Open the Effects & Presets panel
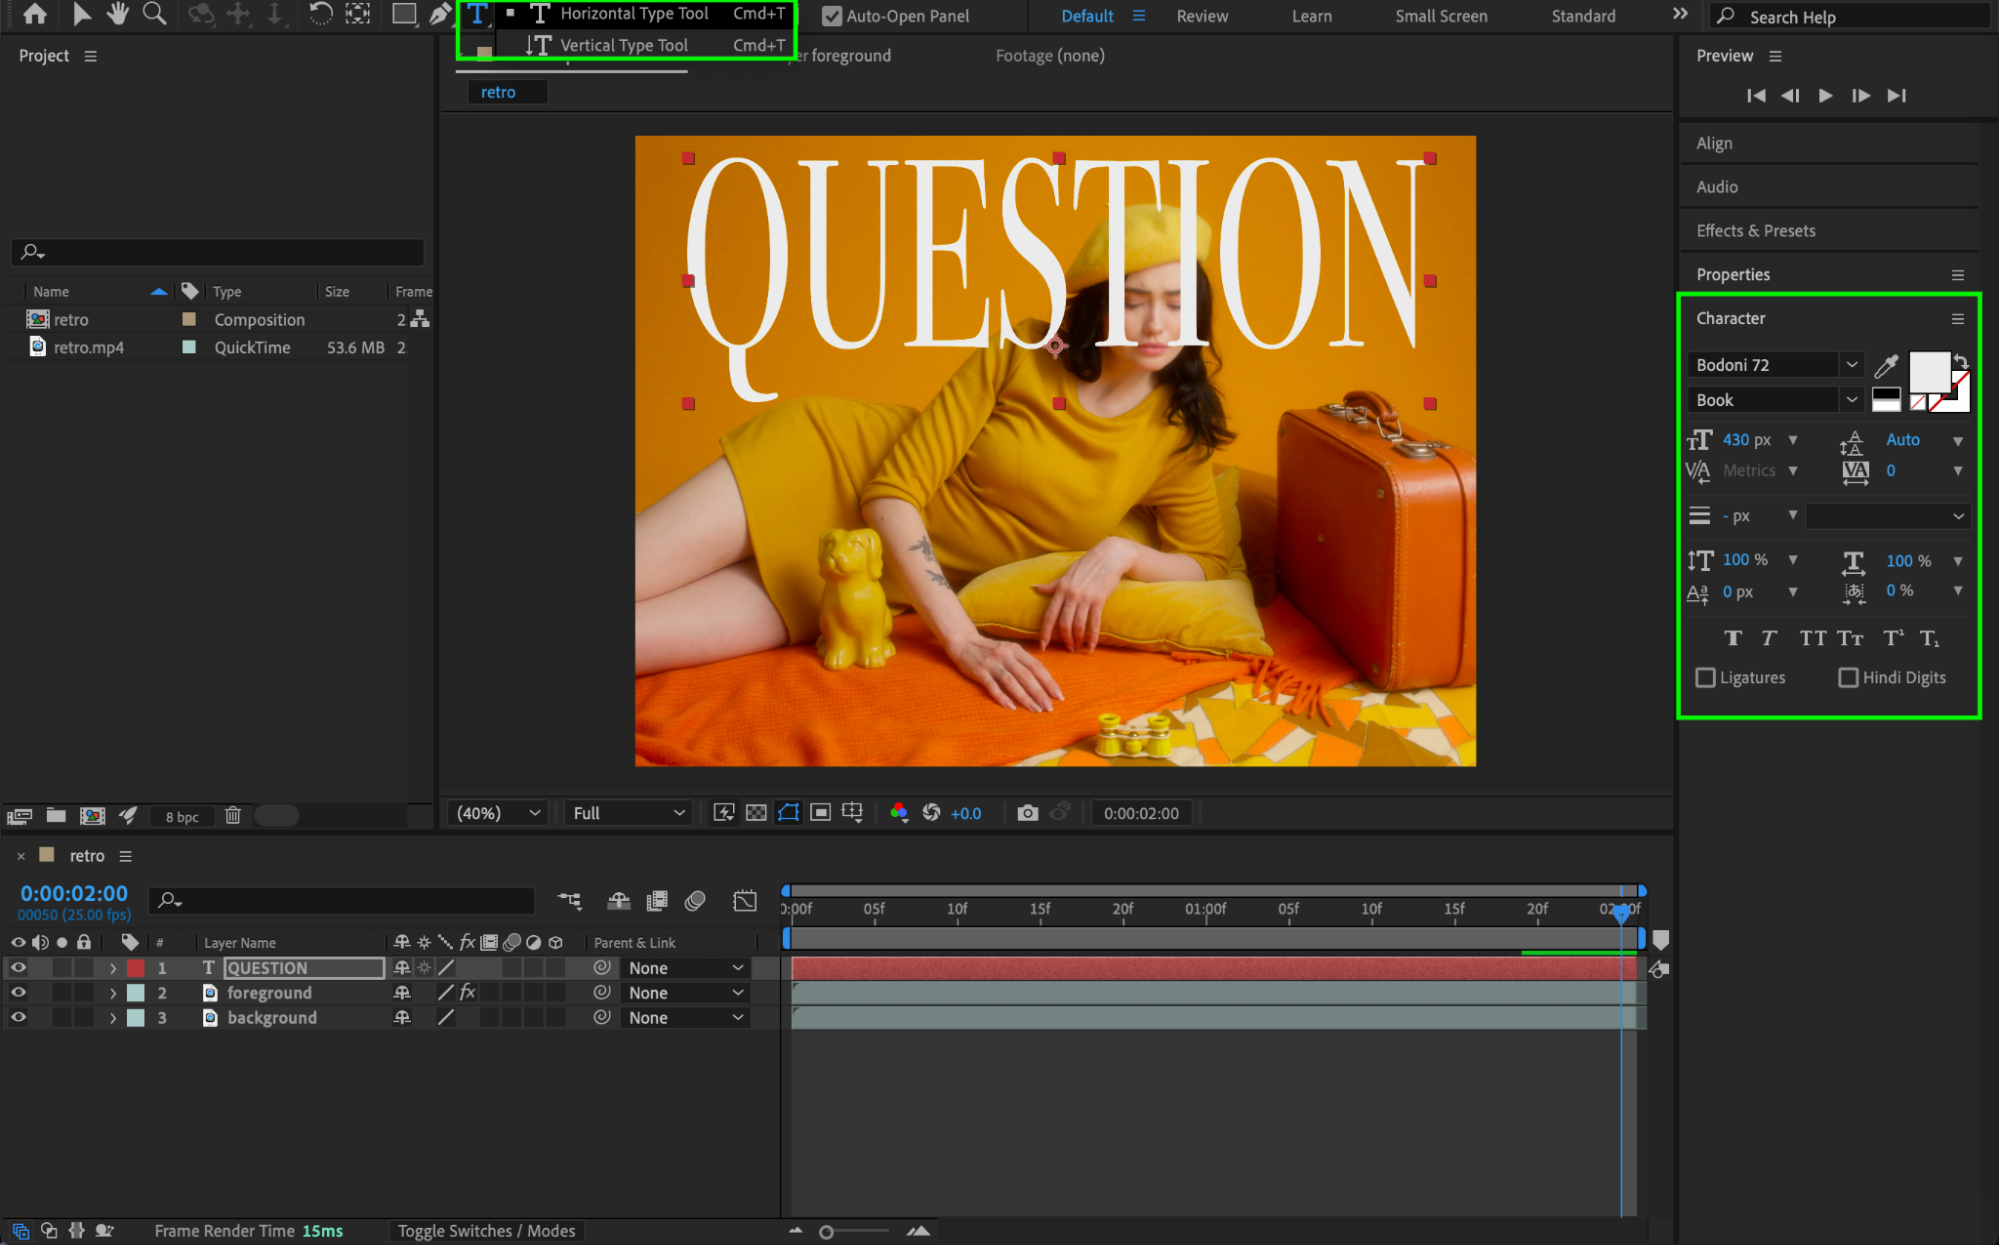 point(1755,231)
